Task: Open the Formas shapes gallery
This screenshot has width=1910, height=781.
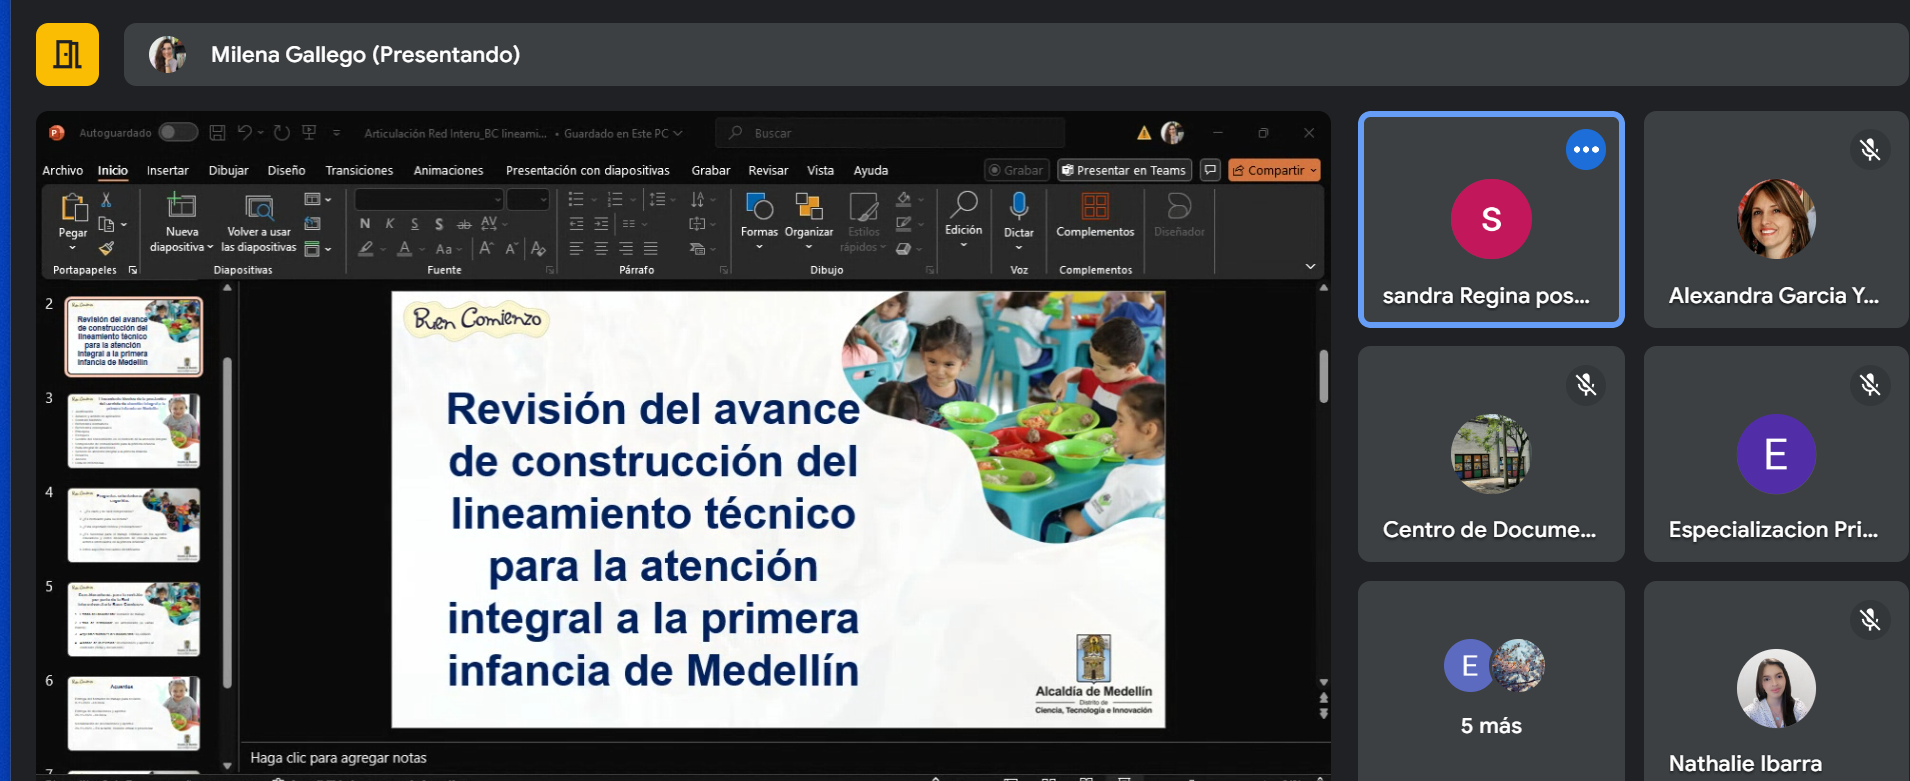Action: pos(759,207)
